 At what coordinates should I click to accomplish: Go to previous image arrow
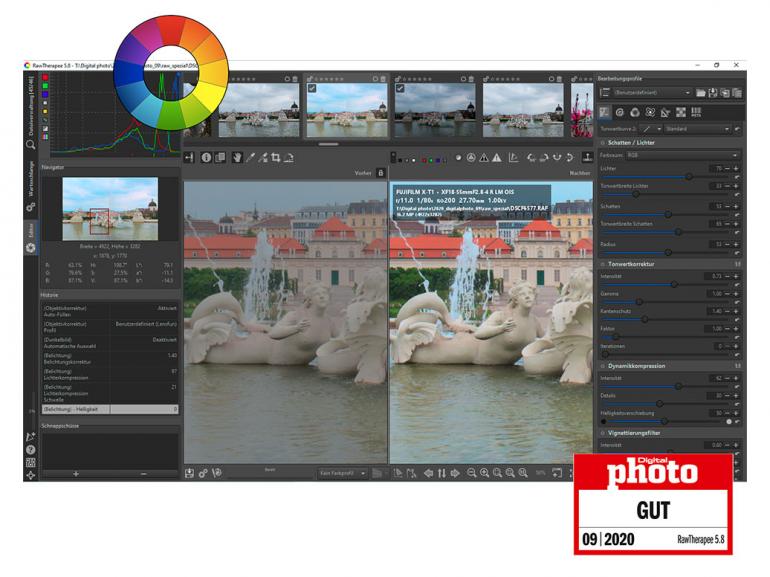[428, 473]
